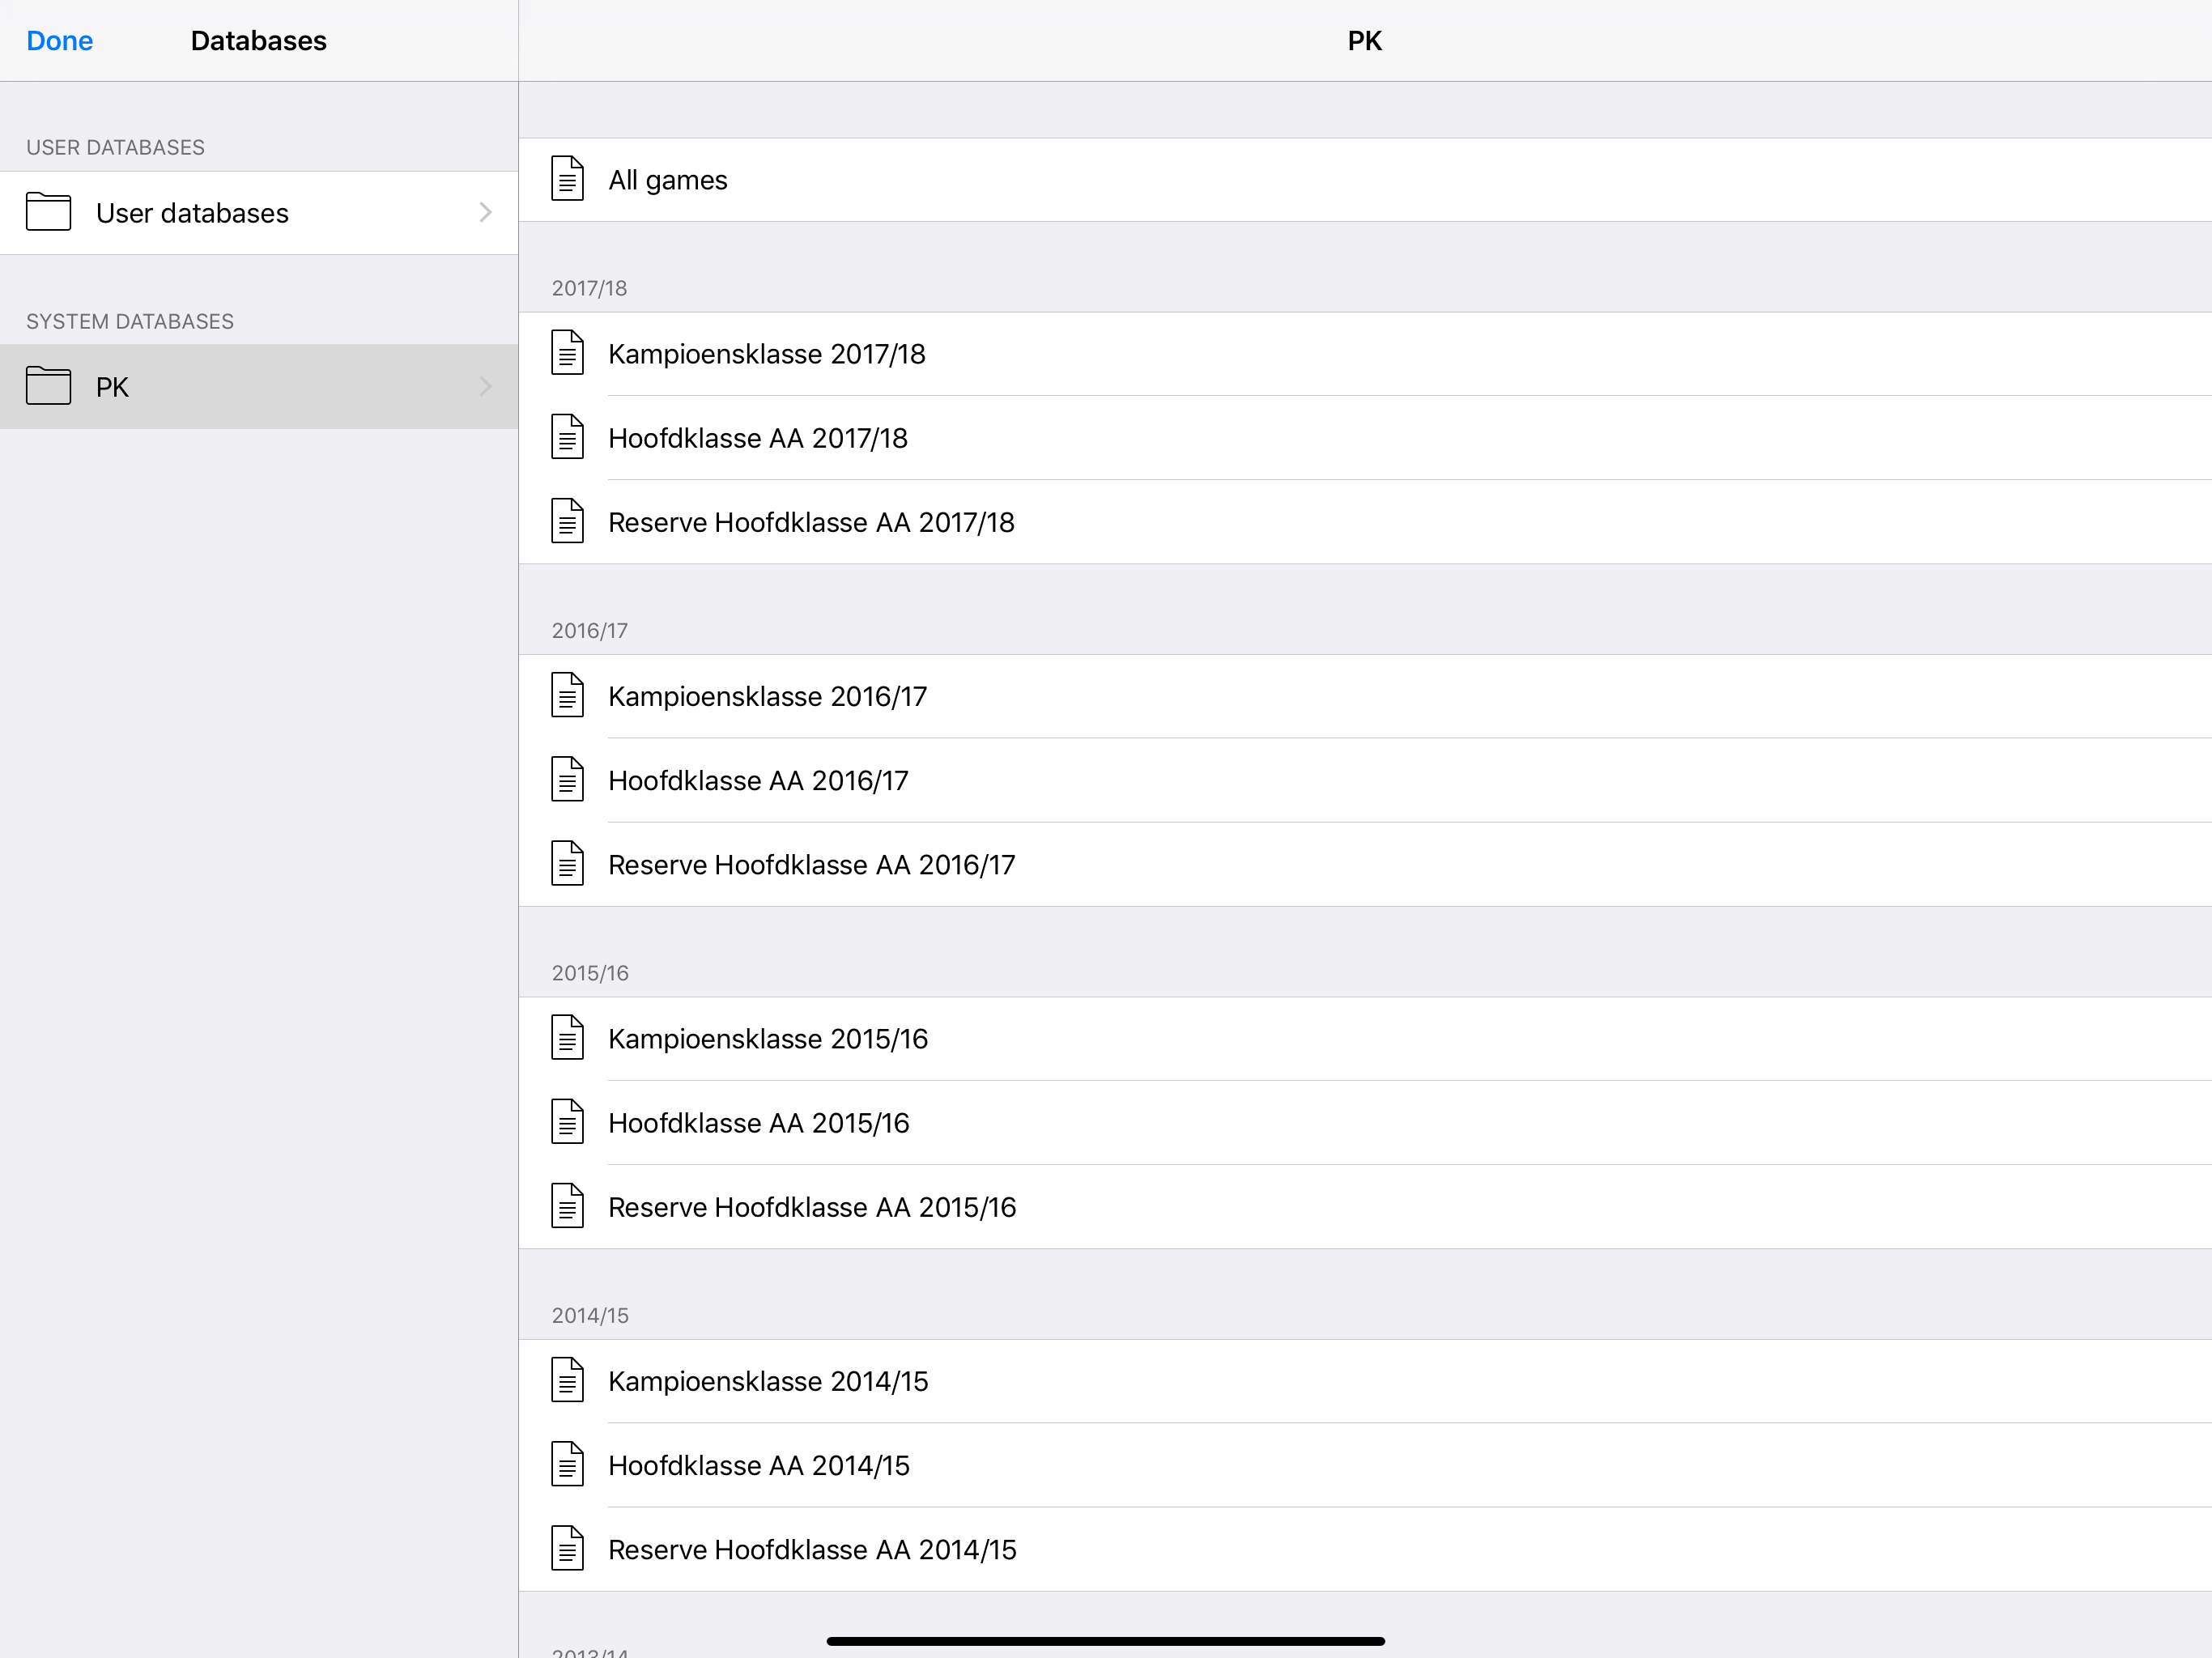Open Hoofdklasse AA 2014/15 database
The height and width of the screenshot is (1658, 2212).
tap(1365, 1465)
